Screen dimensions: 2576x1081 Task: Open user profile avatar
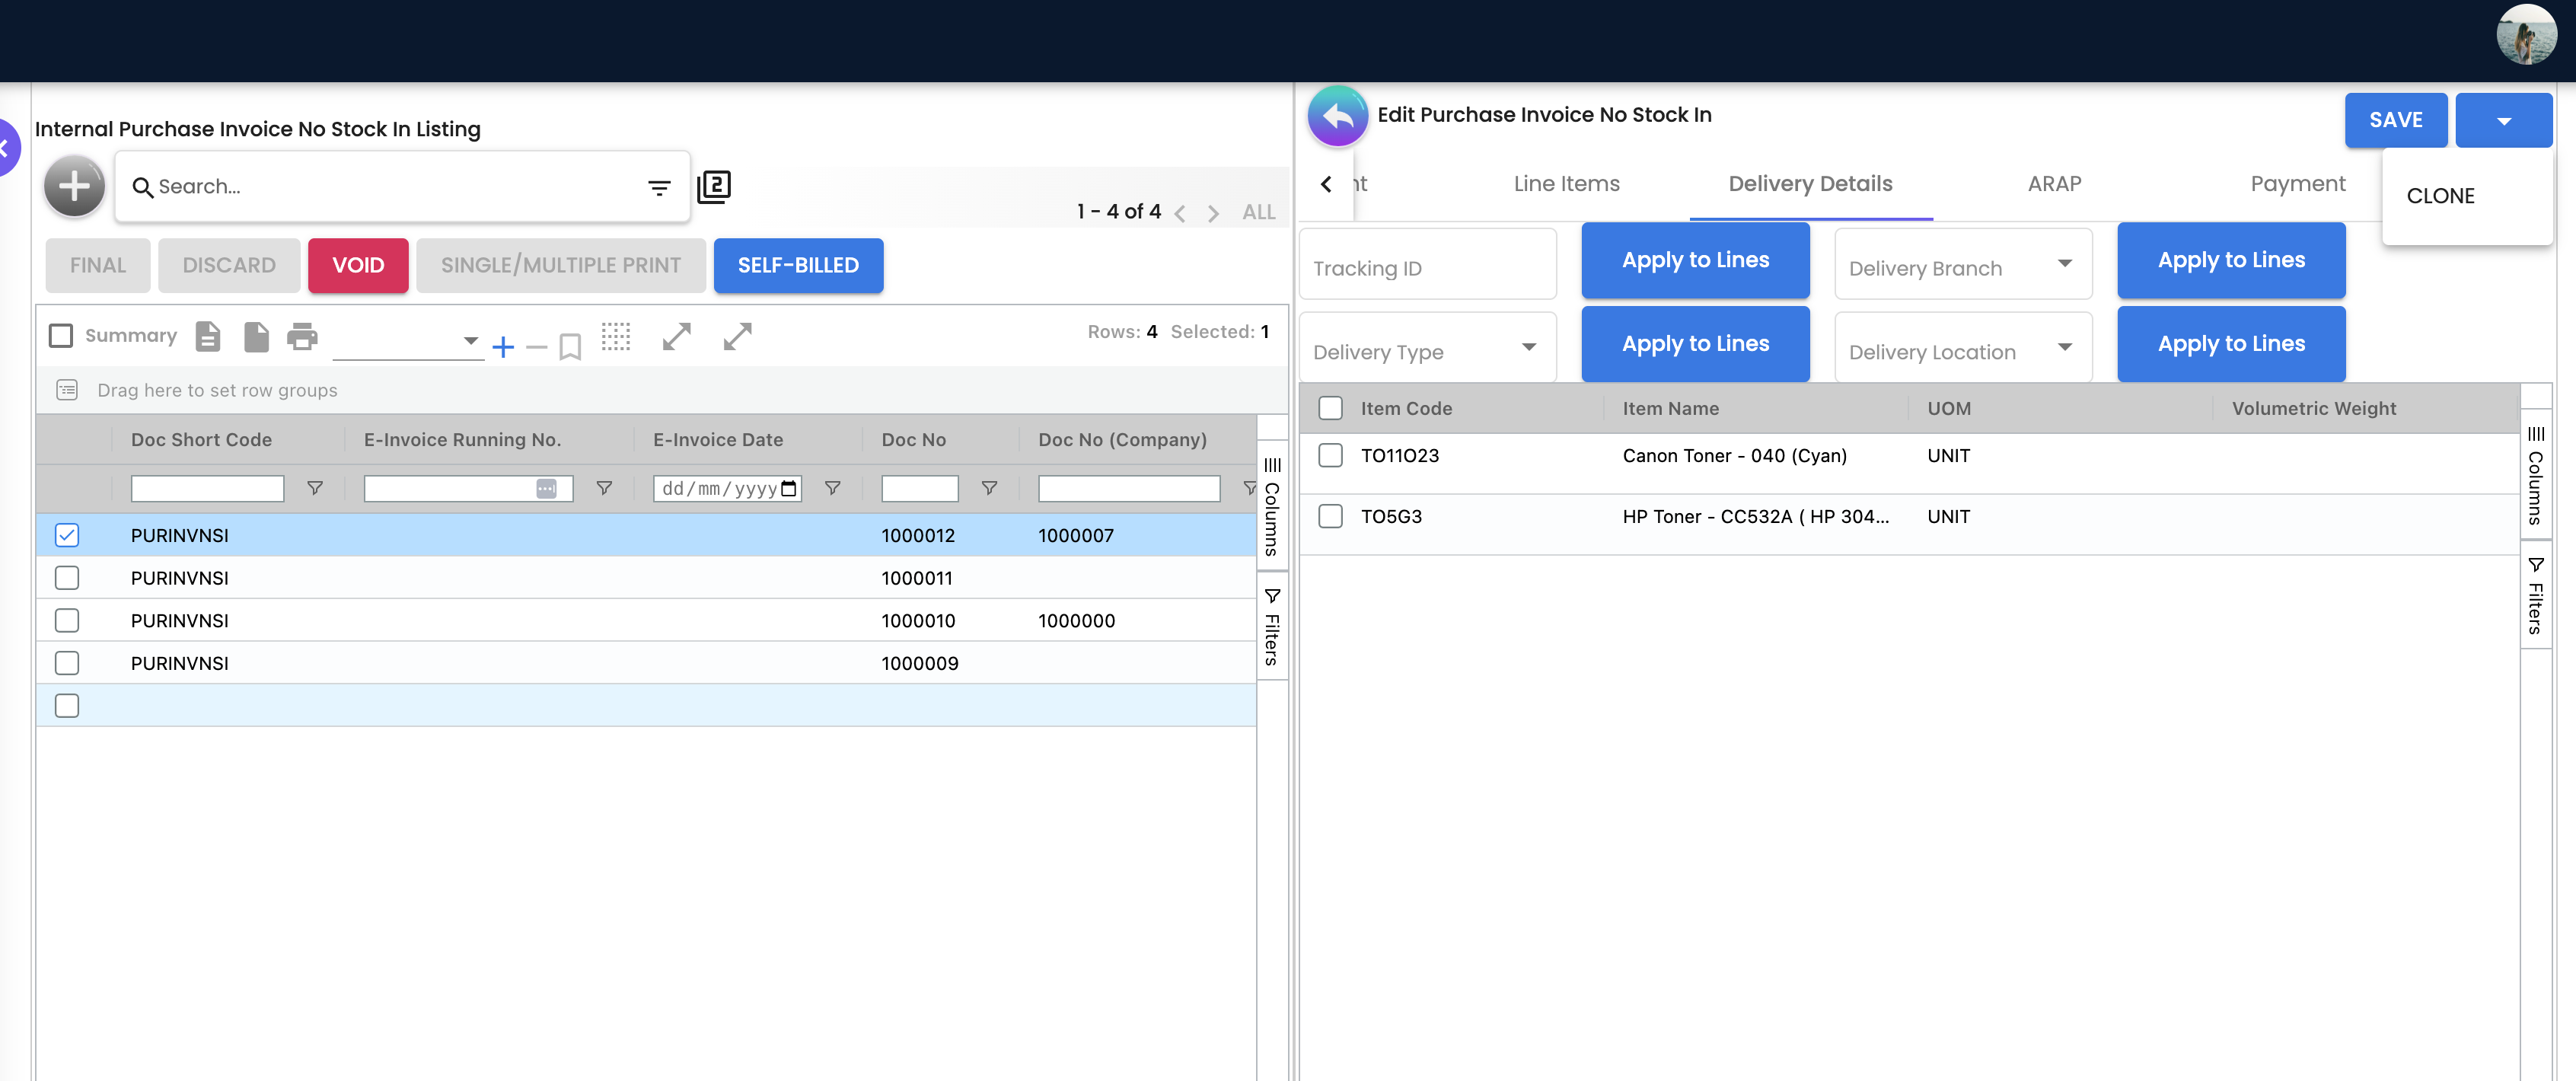pyautogui.click(x=2526, y=34)
